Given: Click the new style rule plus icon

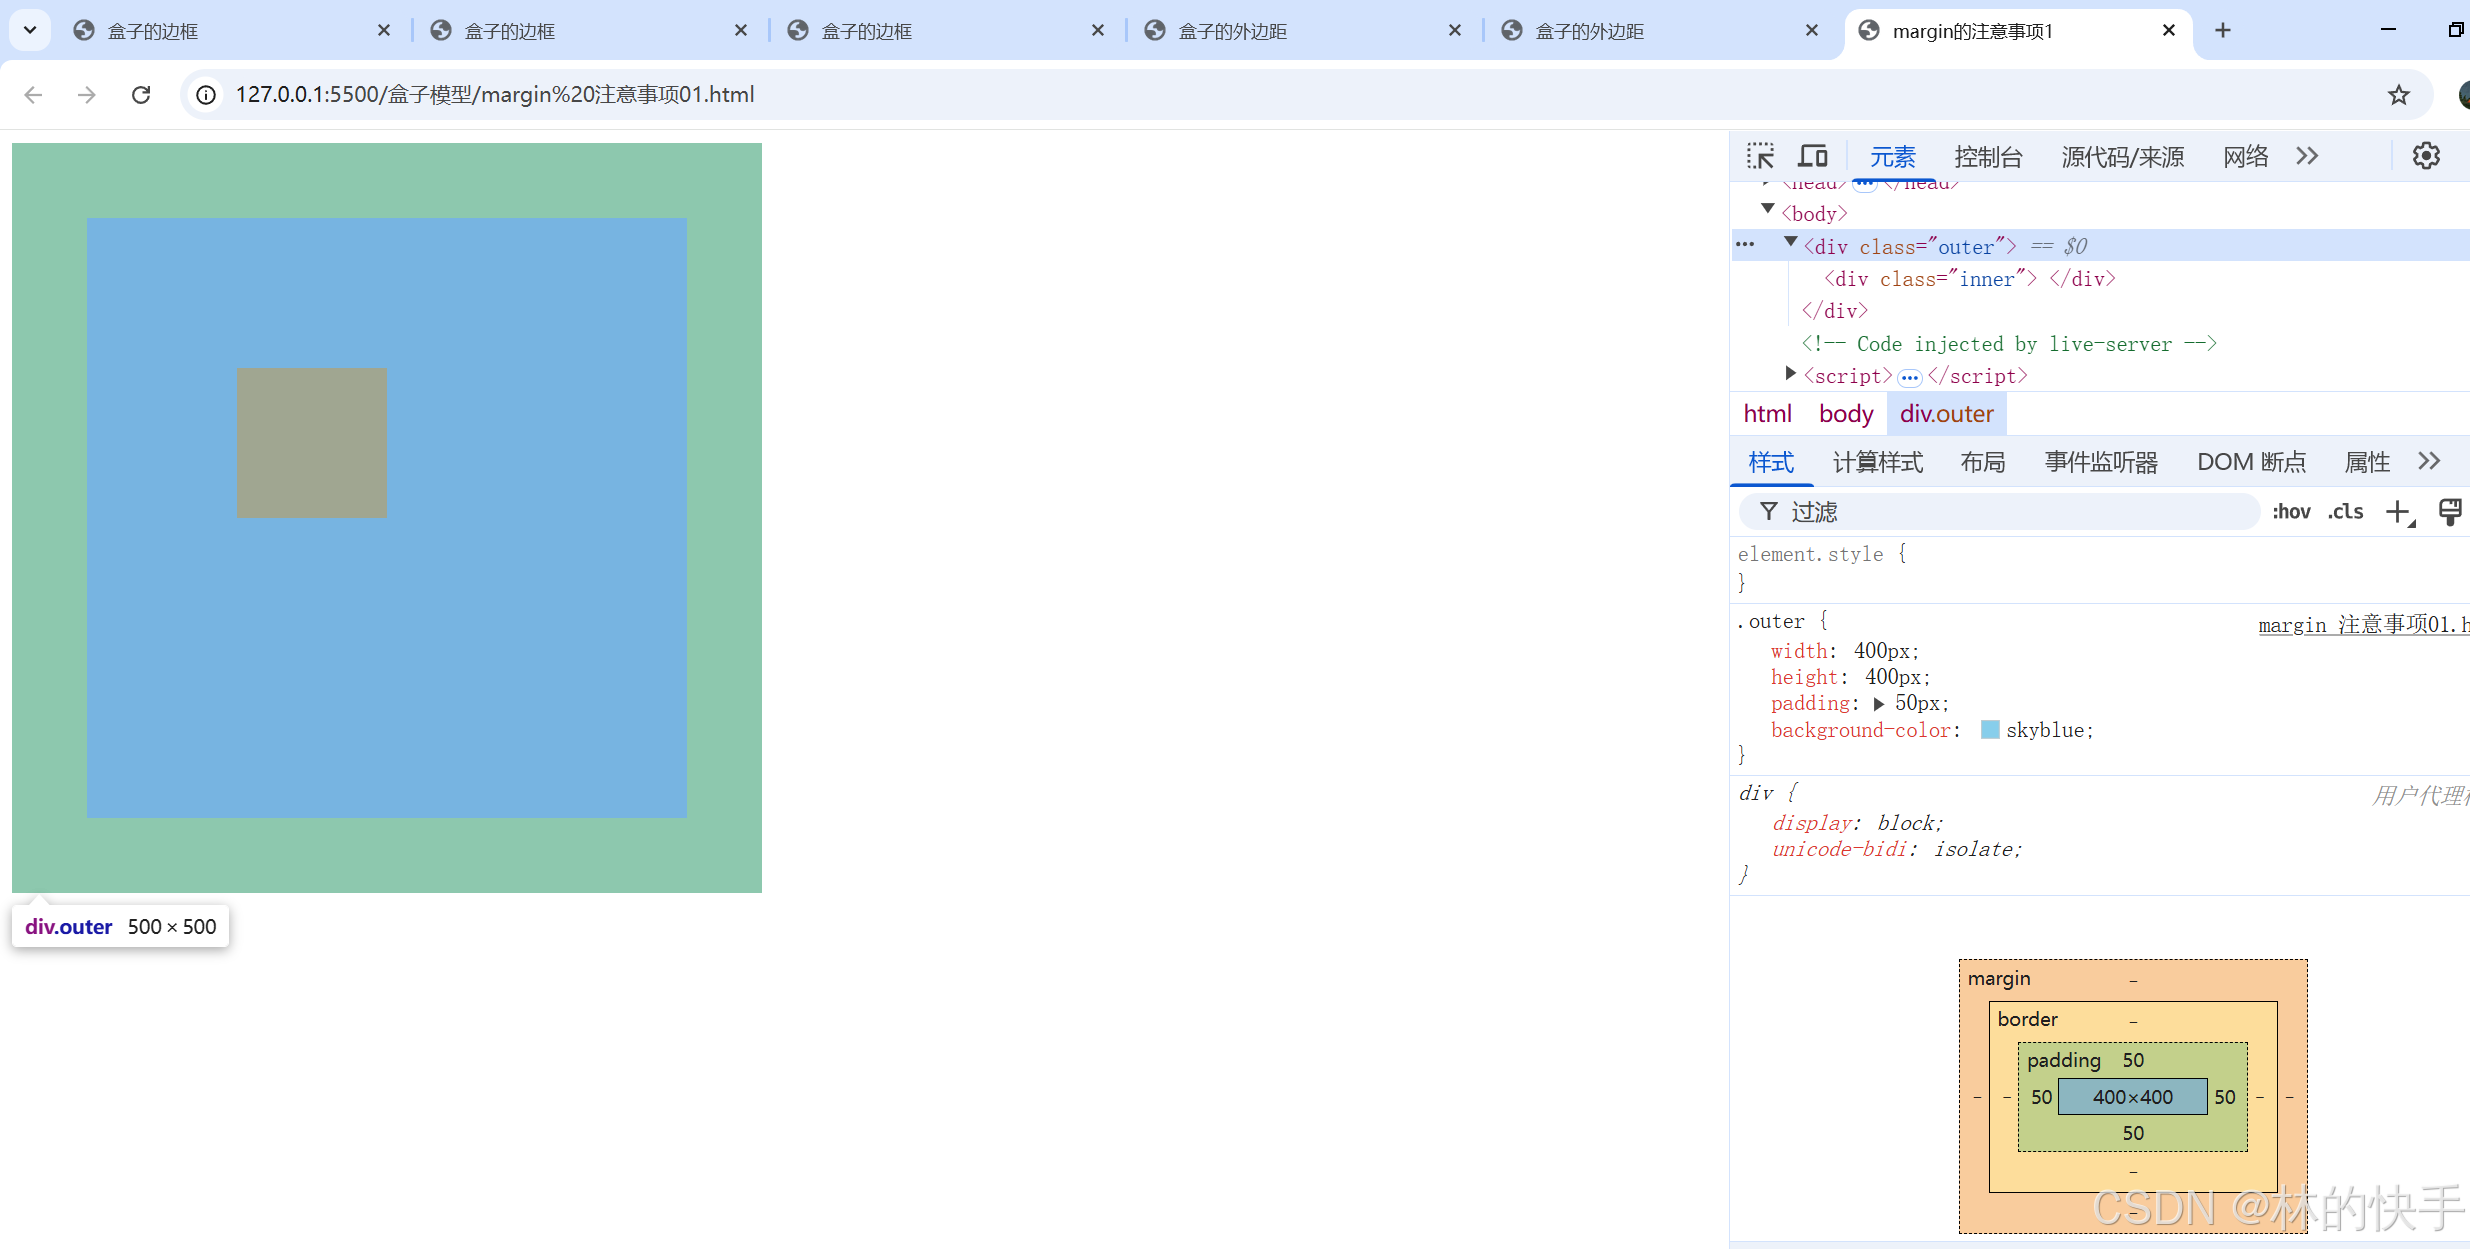Looking at the screenshot, I should tap(2398, 512).
